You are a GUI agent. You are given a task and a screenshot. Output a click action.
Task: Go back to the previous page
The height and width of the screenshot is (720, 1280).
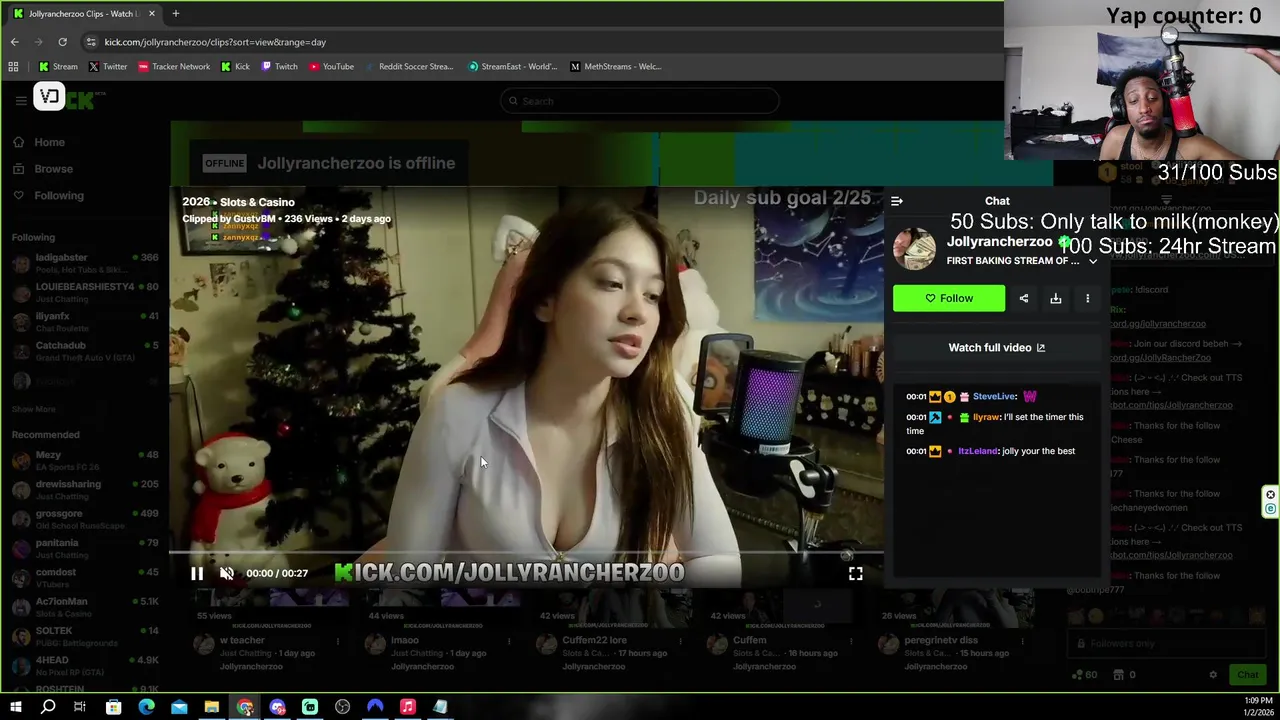[14, 42]
